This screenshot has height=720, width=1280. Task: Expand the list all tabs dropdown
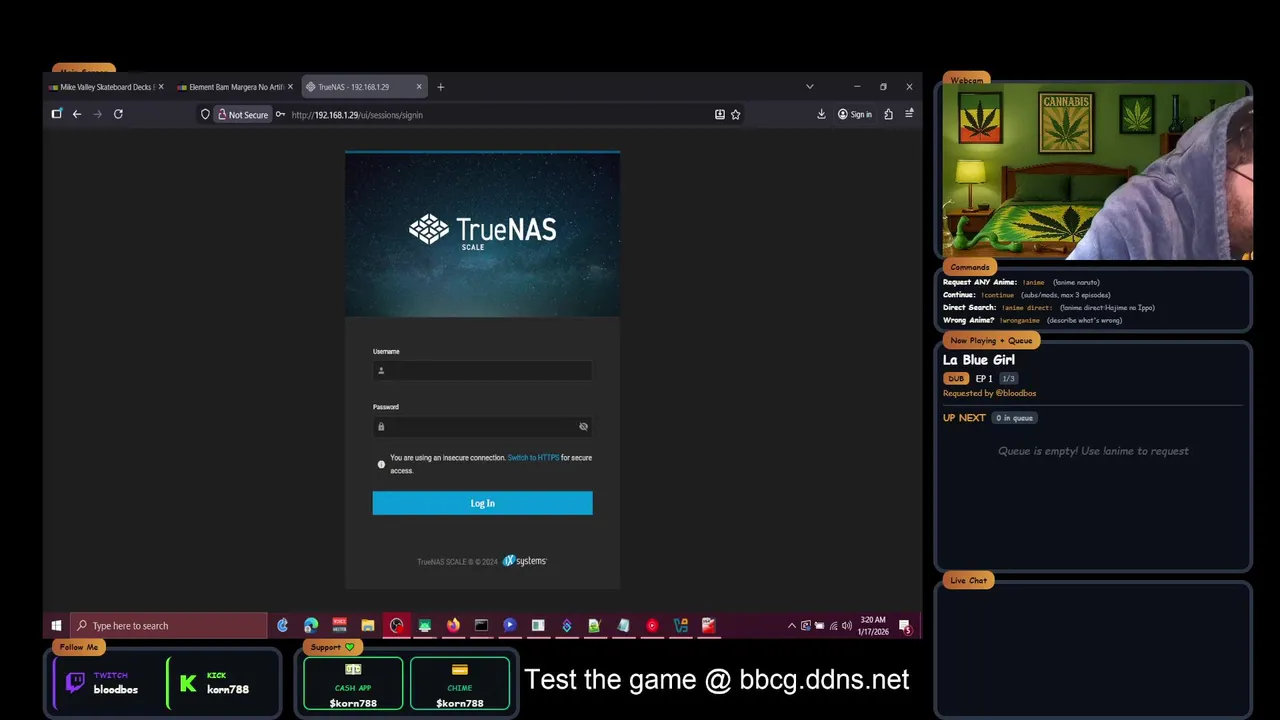pos(809,87)
